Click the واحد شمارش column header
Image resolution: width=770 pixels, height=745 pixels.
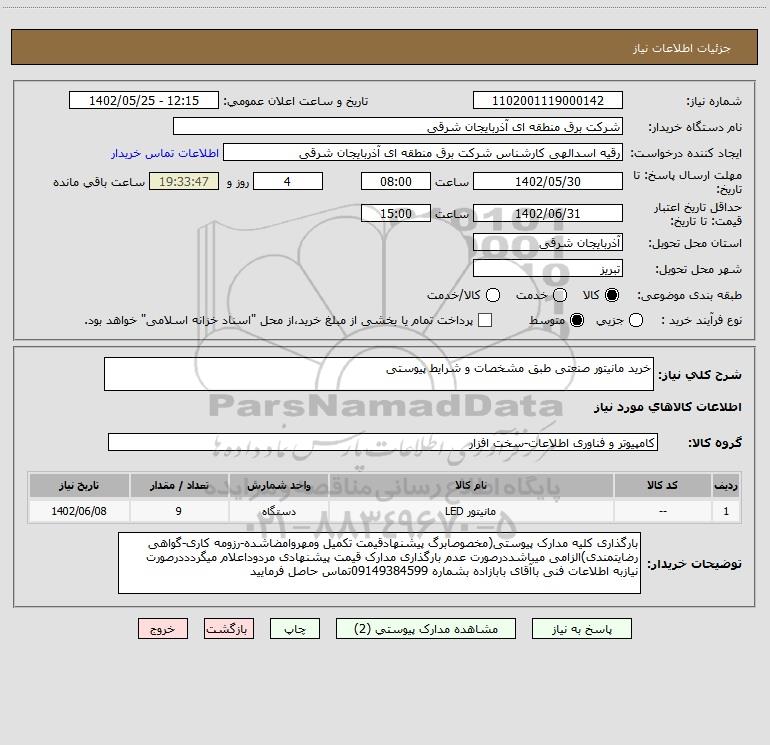(278, 485)
